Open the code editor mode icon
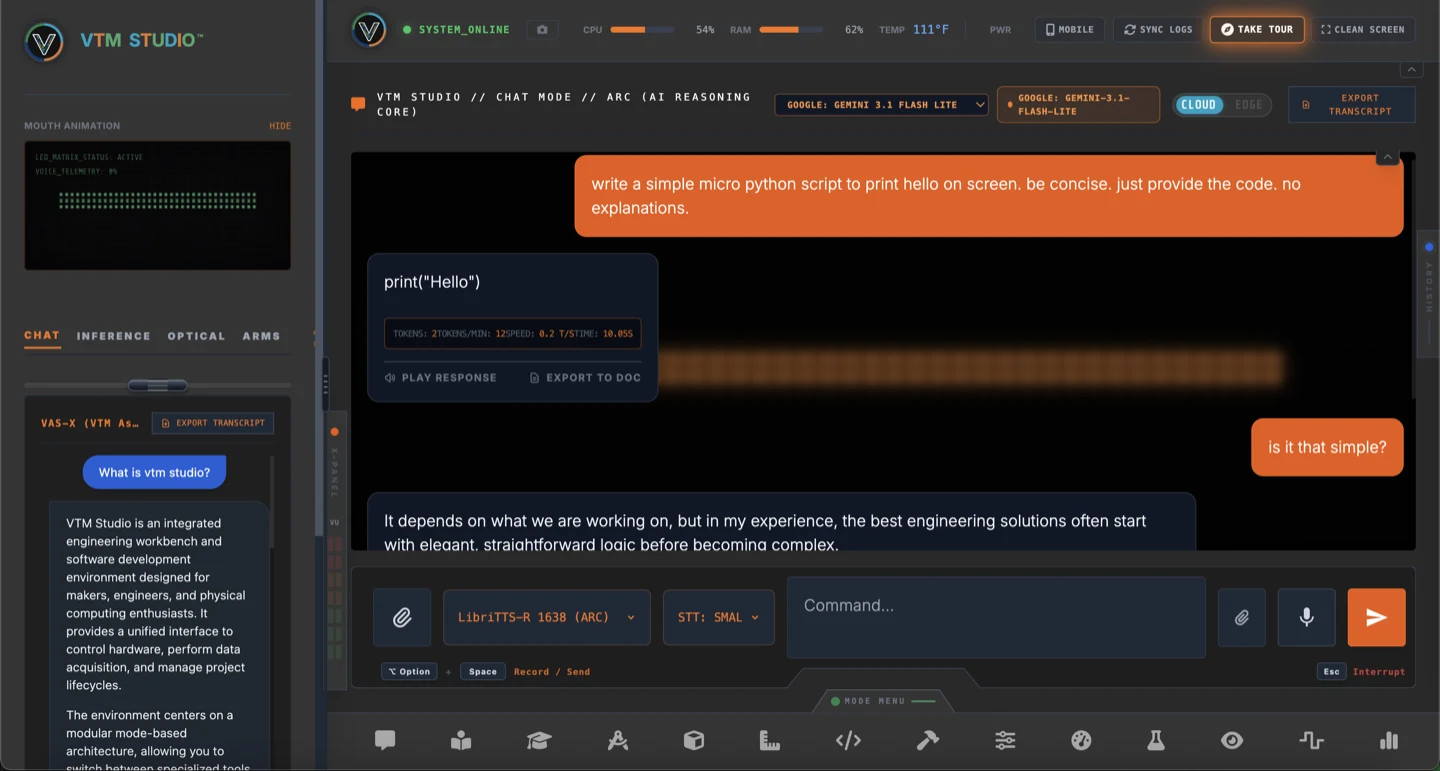 pyautogui.click(x=848, y=740)
